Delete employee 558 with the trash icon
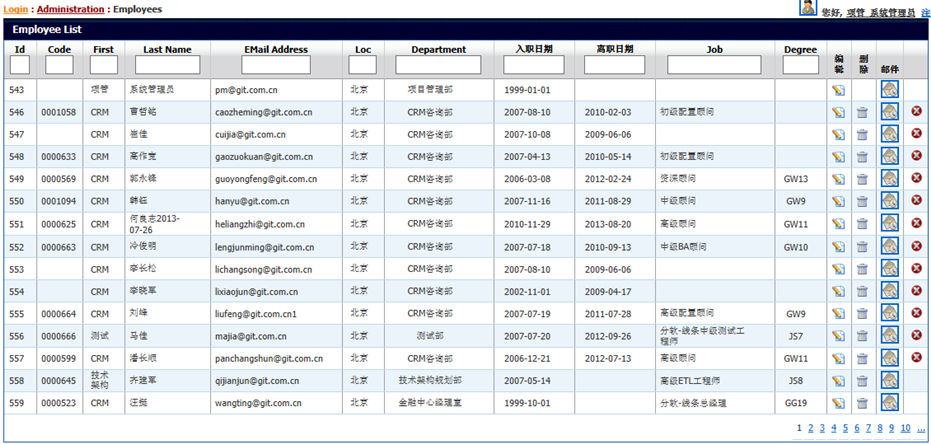Image resolution: width=931 pixels, height=444 pixels. (x=862, y=381)
